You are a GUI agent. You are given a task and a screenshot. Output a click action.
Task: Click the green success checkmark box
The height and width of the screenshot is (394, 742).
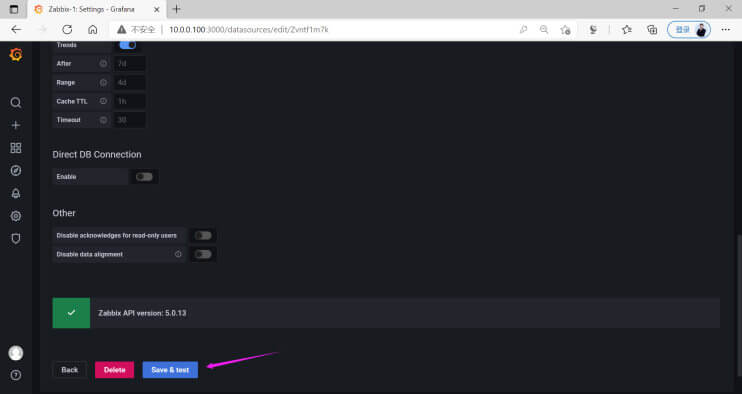tap(71, 313)
